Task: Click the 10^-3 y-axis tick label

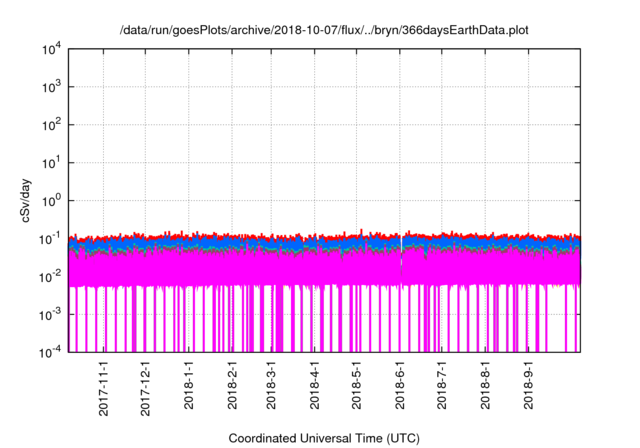Action: click(x=50, y=315)
